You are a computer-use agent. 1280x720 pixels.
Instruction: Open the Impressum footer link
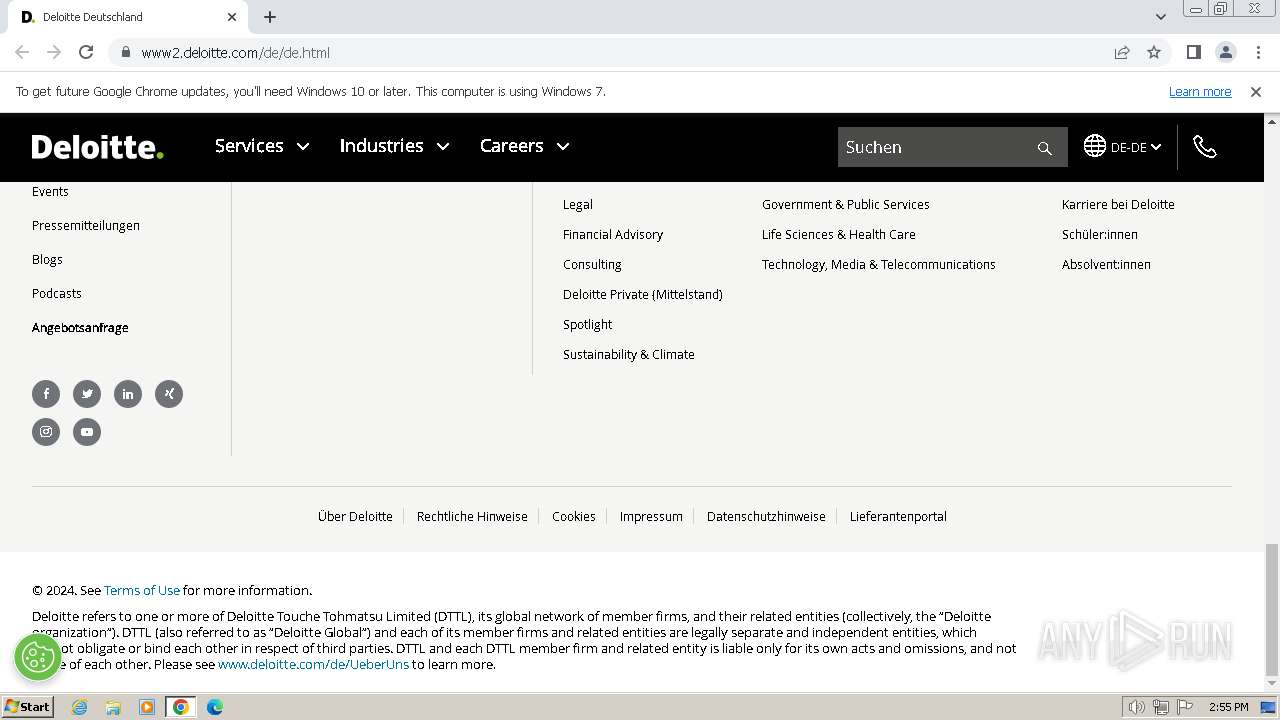click(651, 517)
